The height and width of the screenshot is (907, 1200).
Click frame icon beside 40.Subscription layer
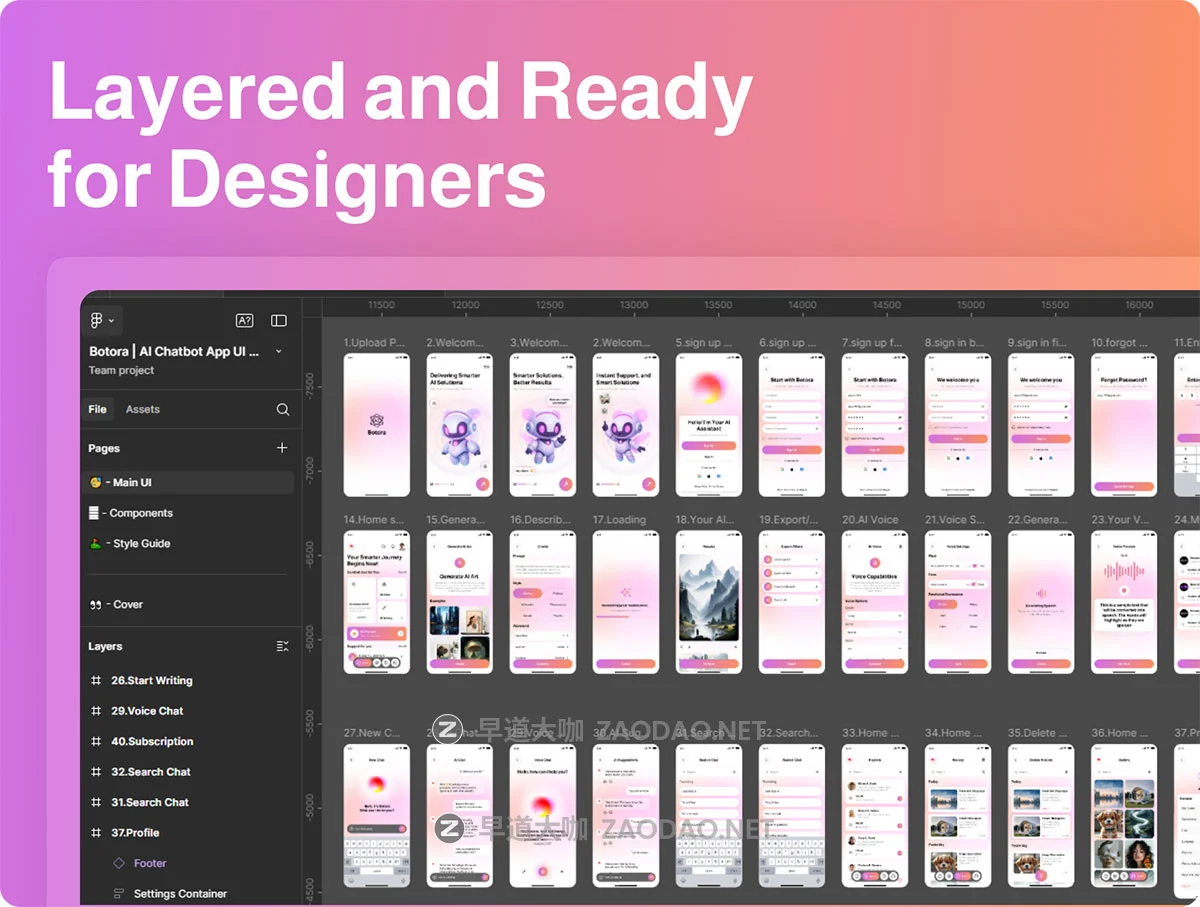(x=96, y=742)
